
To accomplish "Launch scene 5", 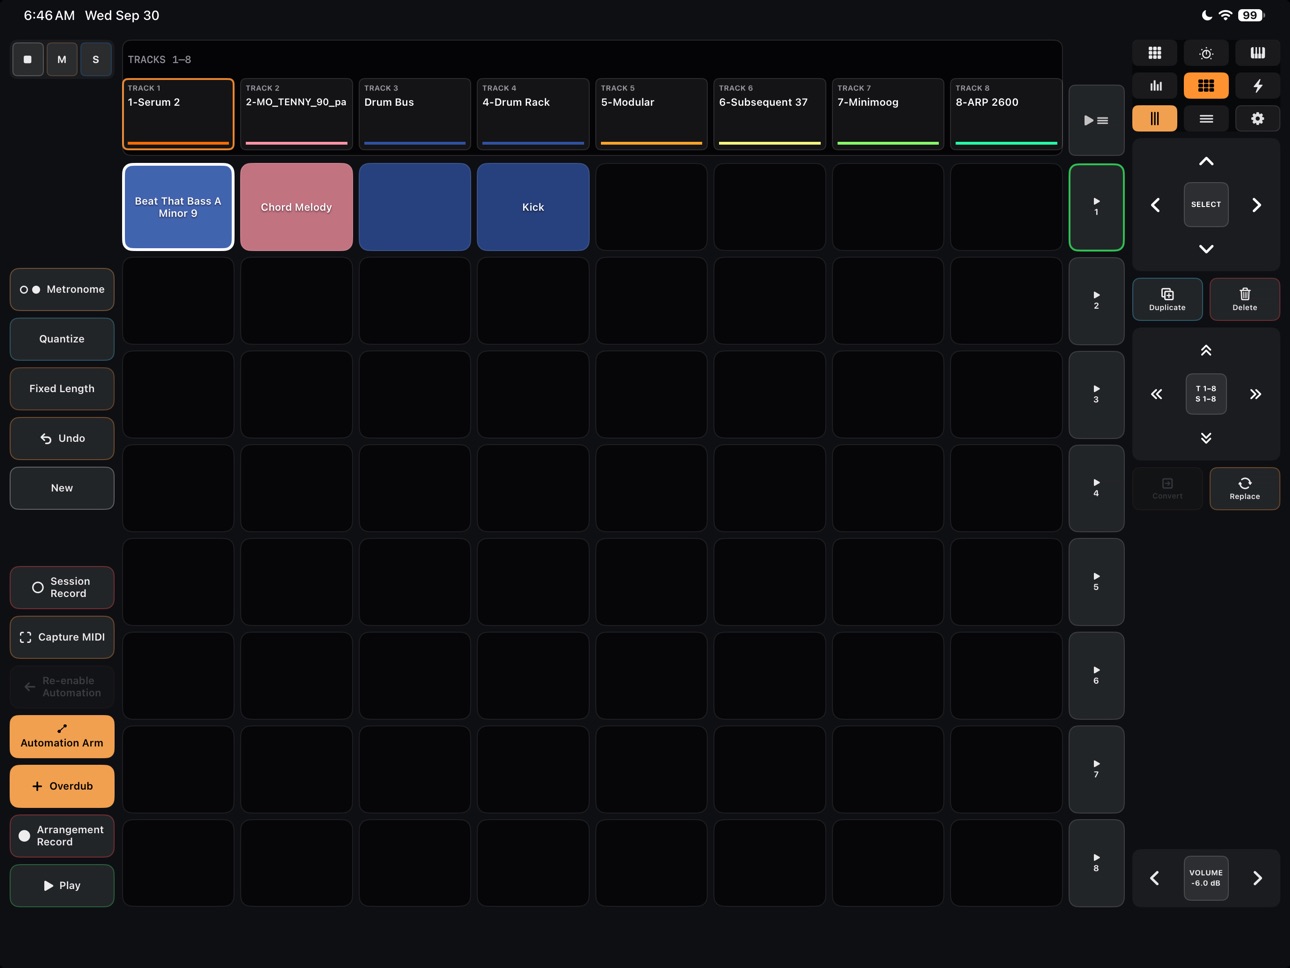I will [1096, 582].
